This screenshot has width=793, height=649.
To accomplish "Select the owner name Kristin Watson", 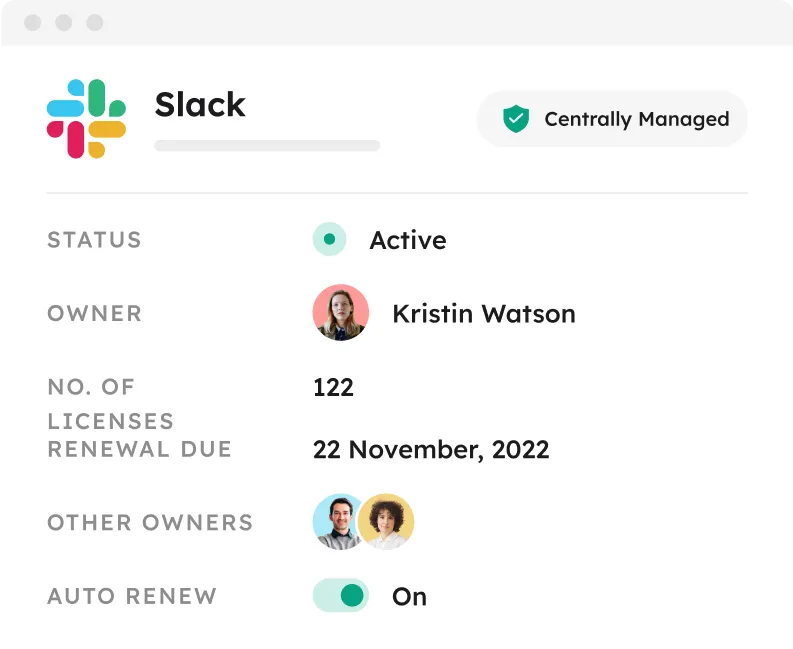I will (x=484, y=314).
